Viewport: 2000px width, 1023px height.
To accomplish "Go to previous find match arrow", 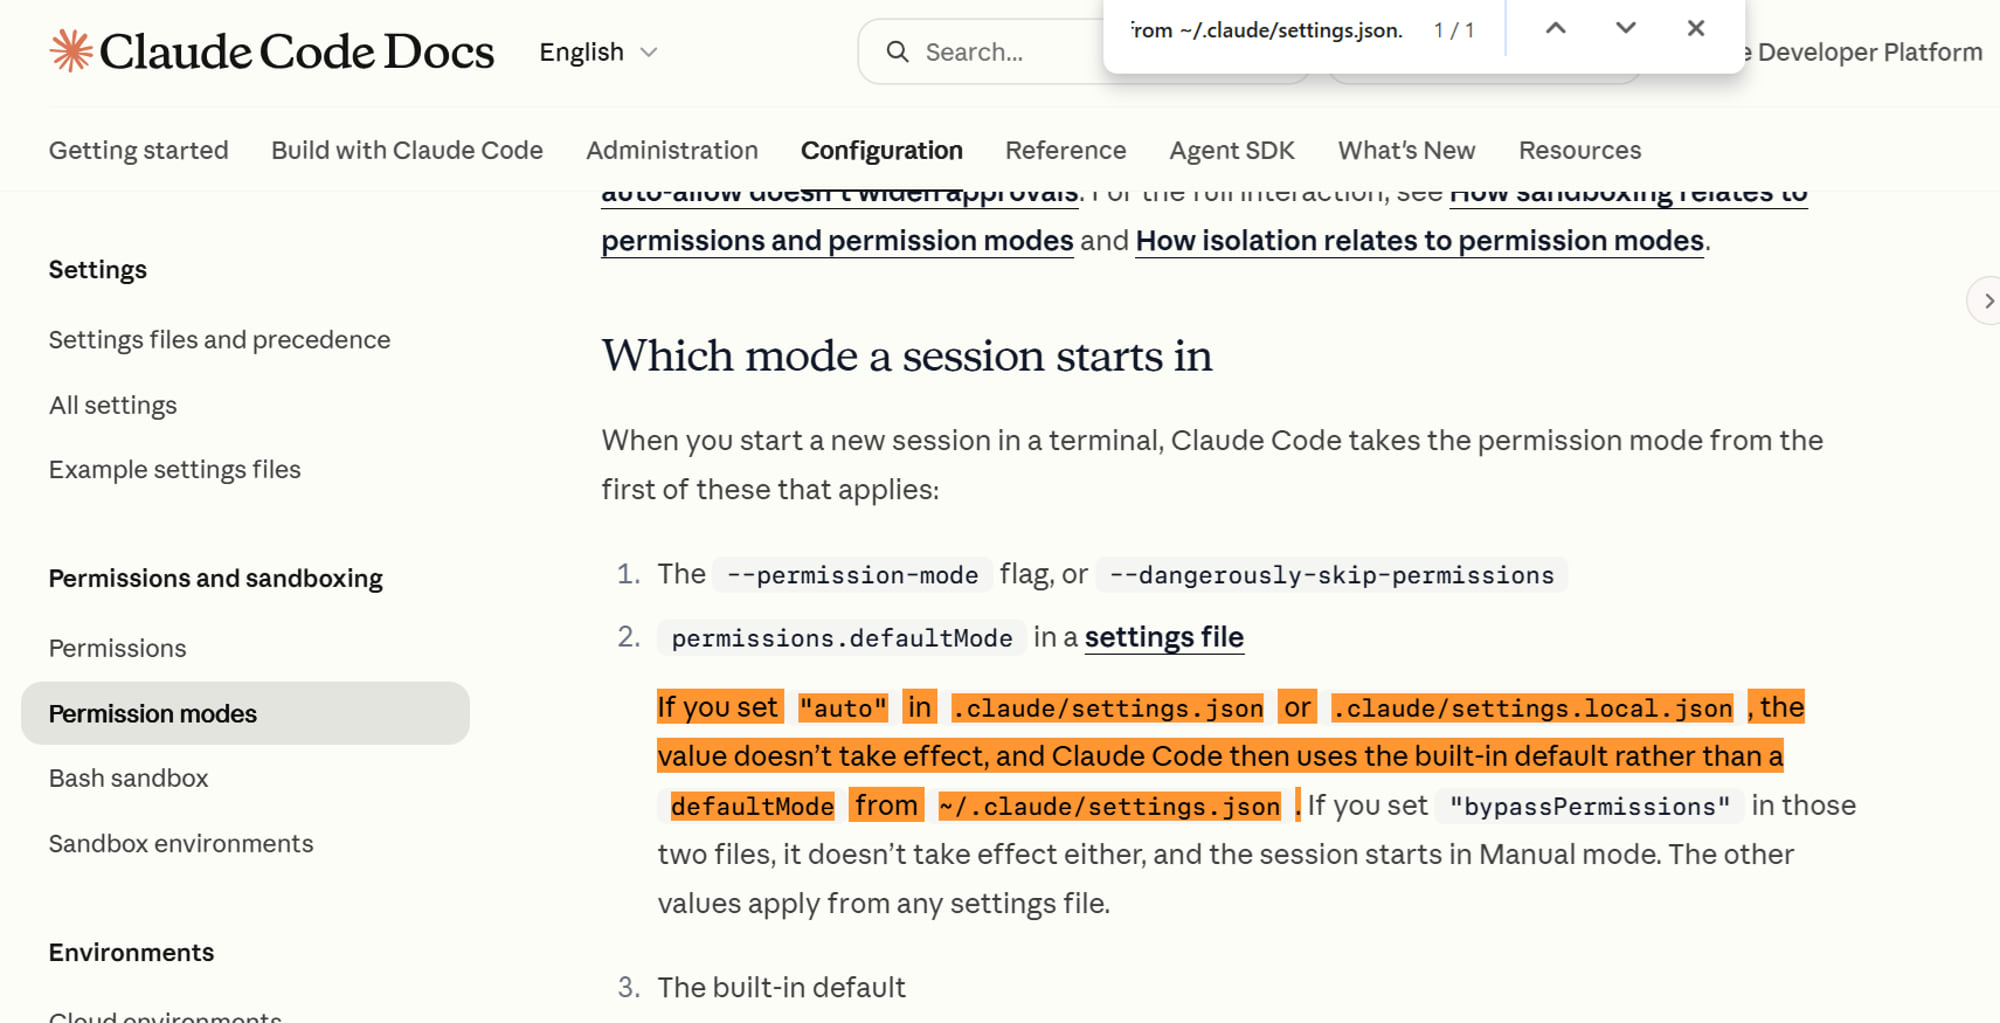I will (x=1555, y=29).
